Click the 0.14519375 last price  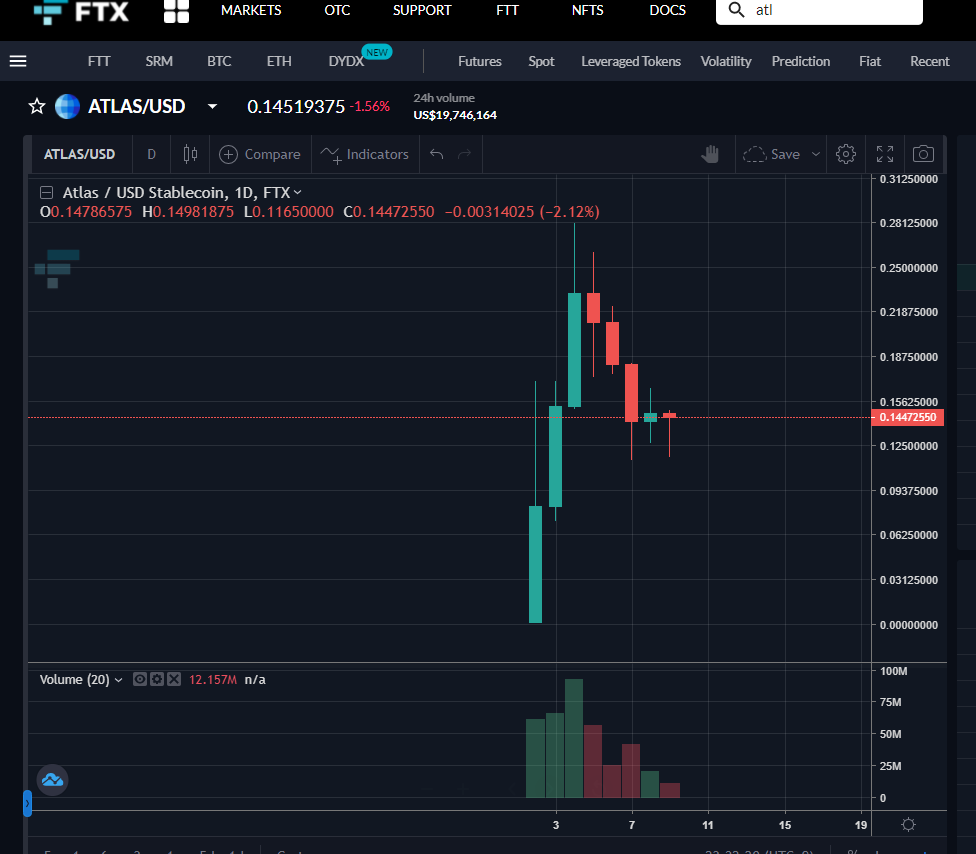[296, 106]
